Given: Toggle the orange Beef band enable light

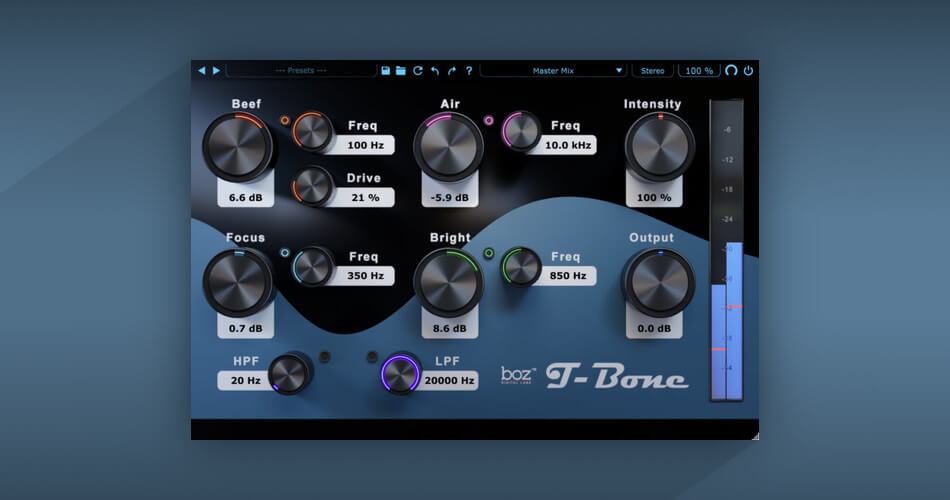Looking at the screenshot, I should 285,121.
